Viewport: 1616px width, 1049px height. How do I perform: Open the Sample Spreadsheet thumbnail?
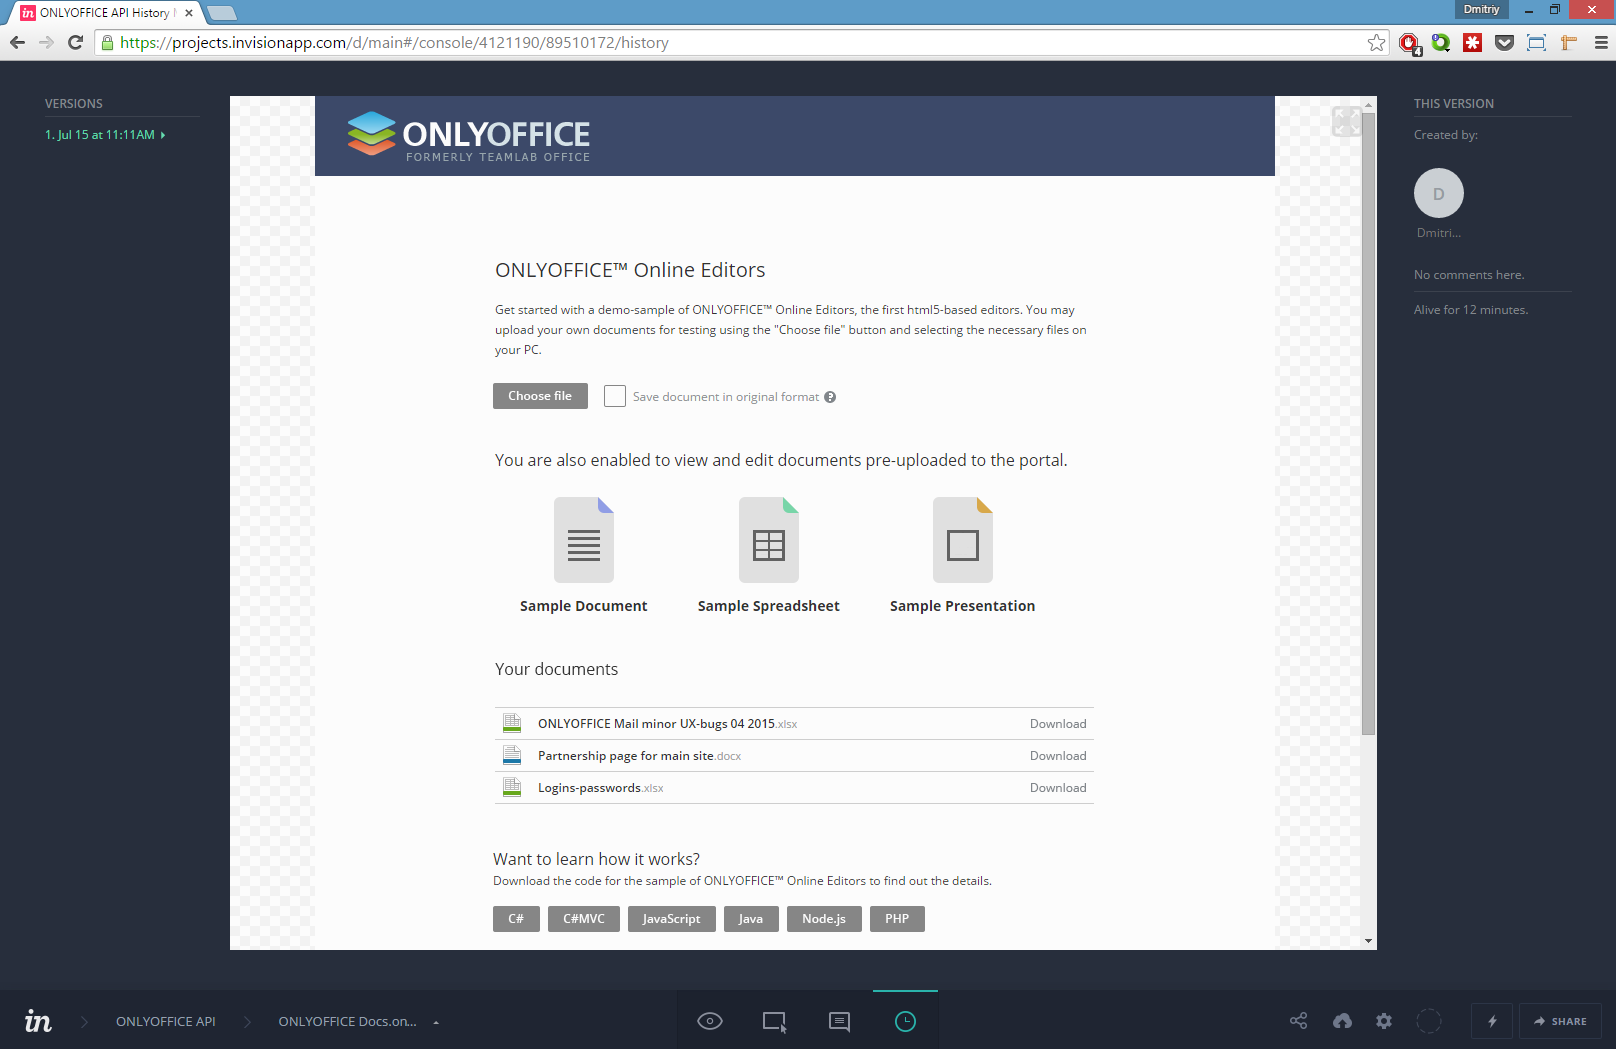tap(769, 540)
